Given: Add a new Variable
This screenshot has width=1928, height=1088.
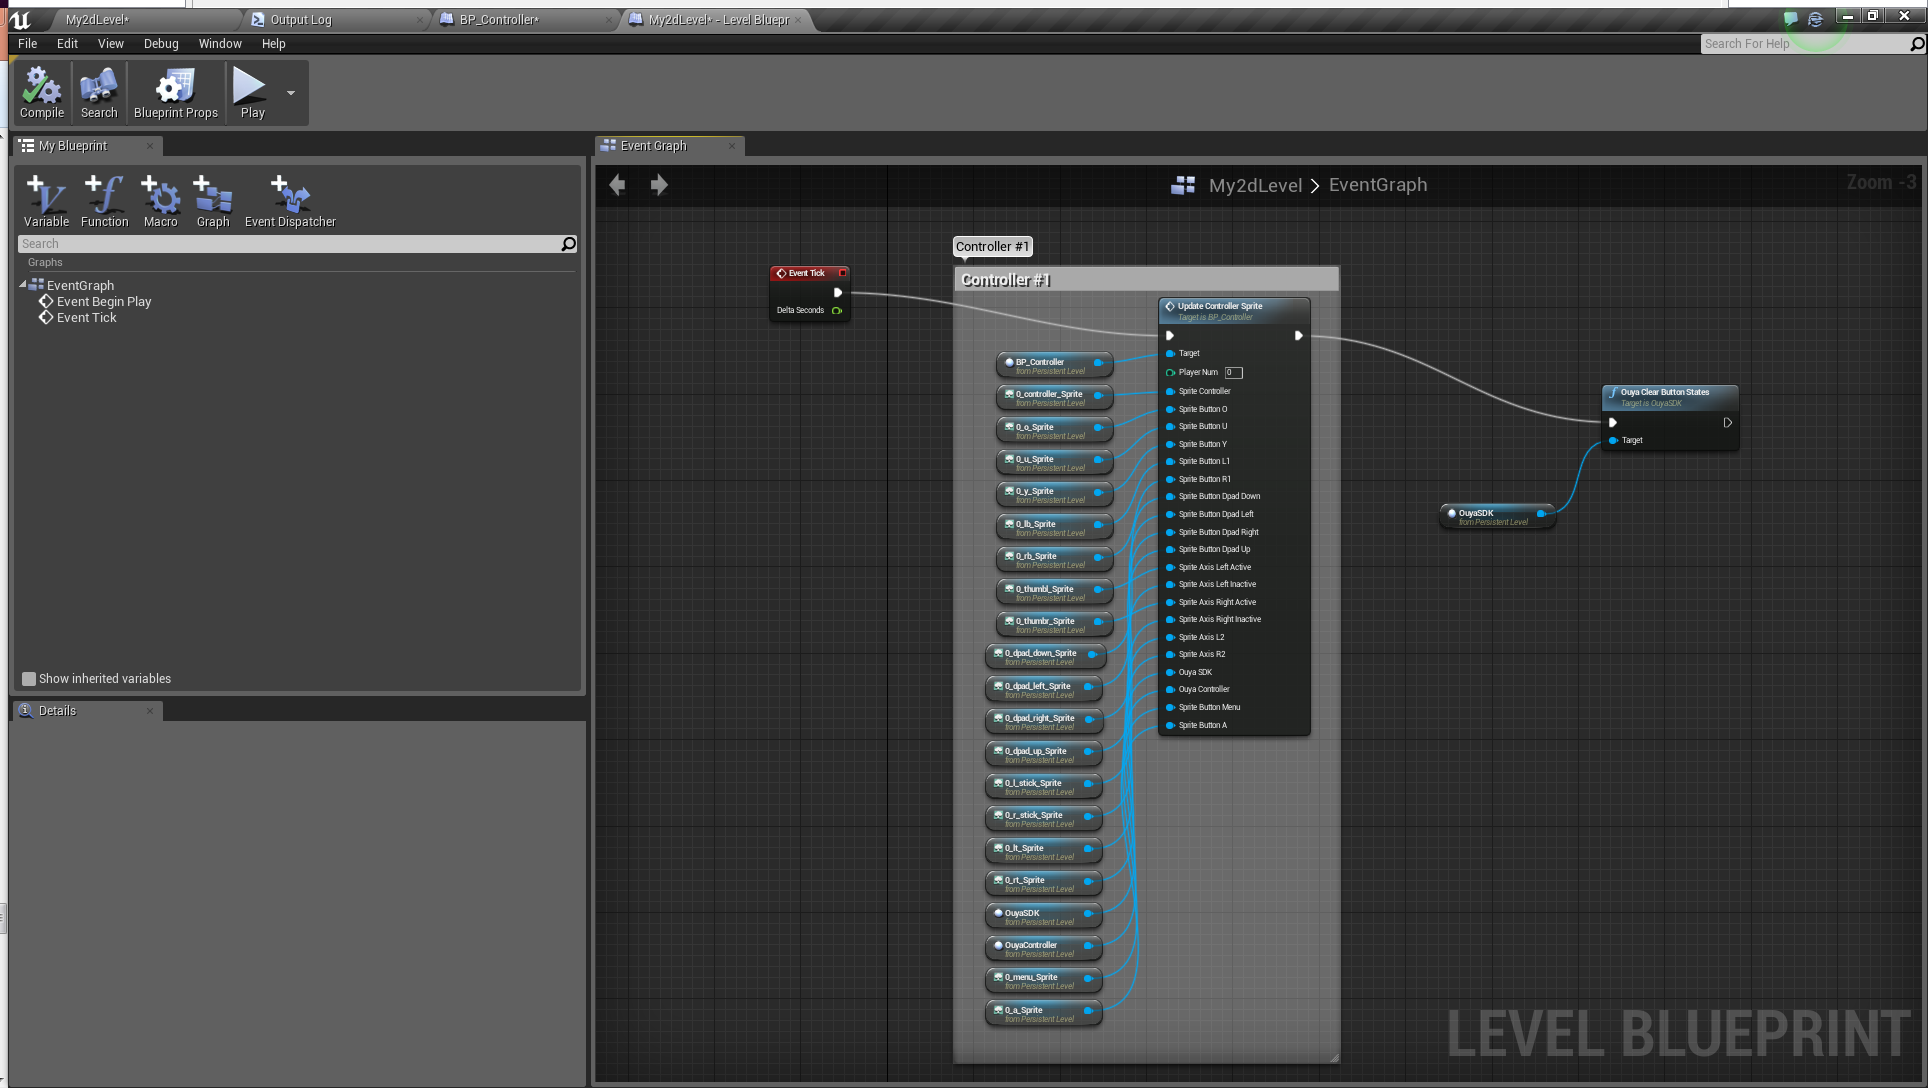Looking at the screenshot, I should 46,201.
